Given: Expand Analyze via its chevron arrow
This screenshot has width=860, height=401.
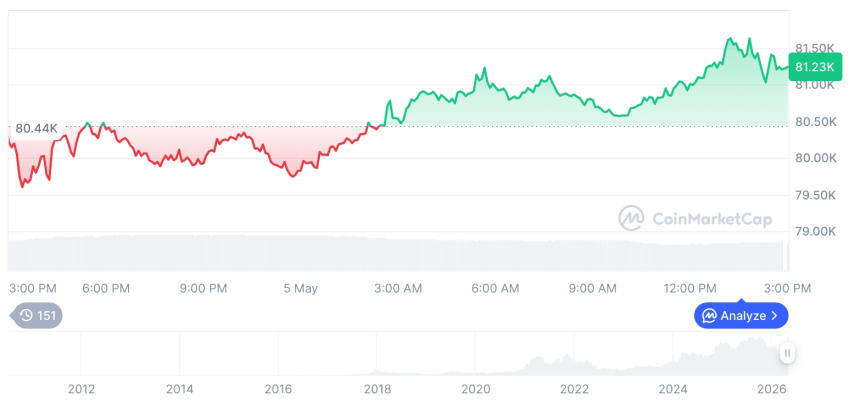Looking at the screenshot, I should coord(774,315).
